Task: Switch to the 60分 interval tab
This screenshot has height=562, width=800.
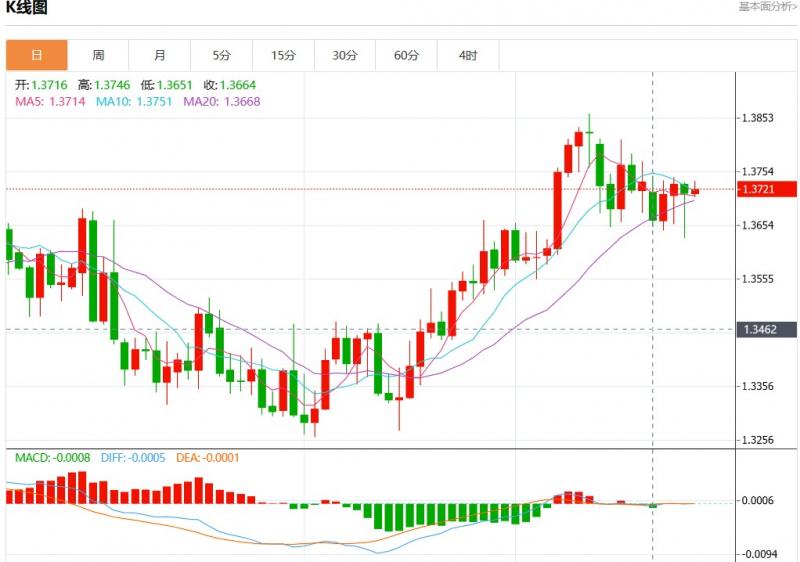Action: click(x=407, y=55)
